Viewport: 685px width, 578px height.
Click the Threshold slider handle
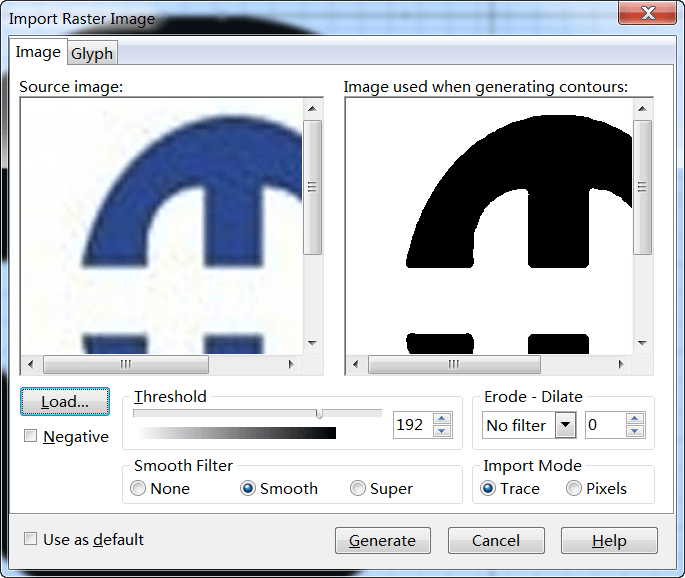pos(319,413)
